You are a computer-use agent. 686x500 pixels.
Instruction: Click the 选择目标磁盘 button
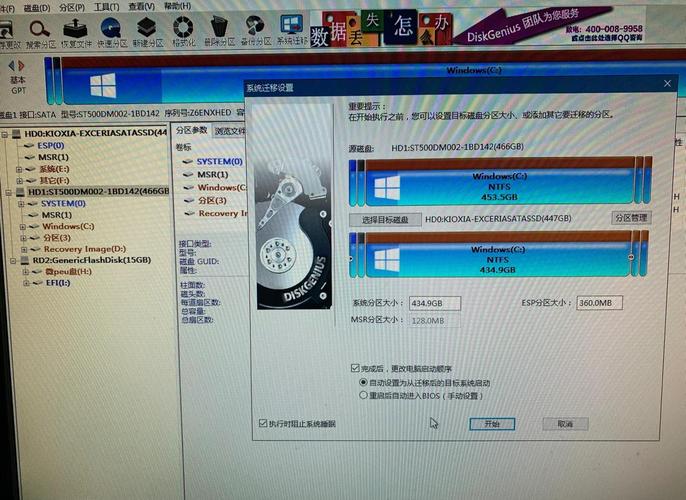(385, 220)
